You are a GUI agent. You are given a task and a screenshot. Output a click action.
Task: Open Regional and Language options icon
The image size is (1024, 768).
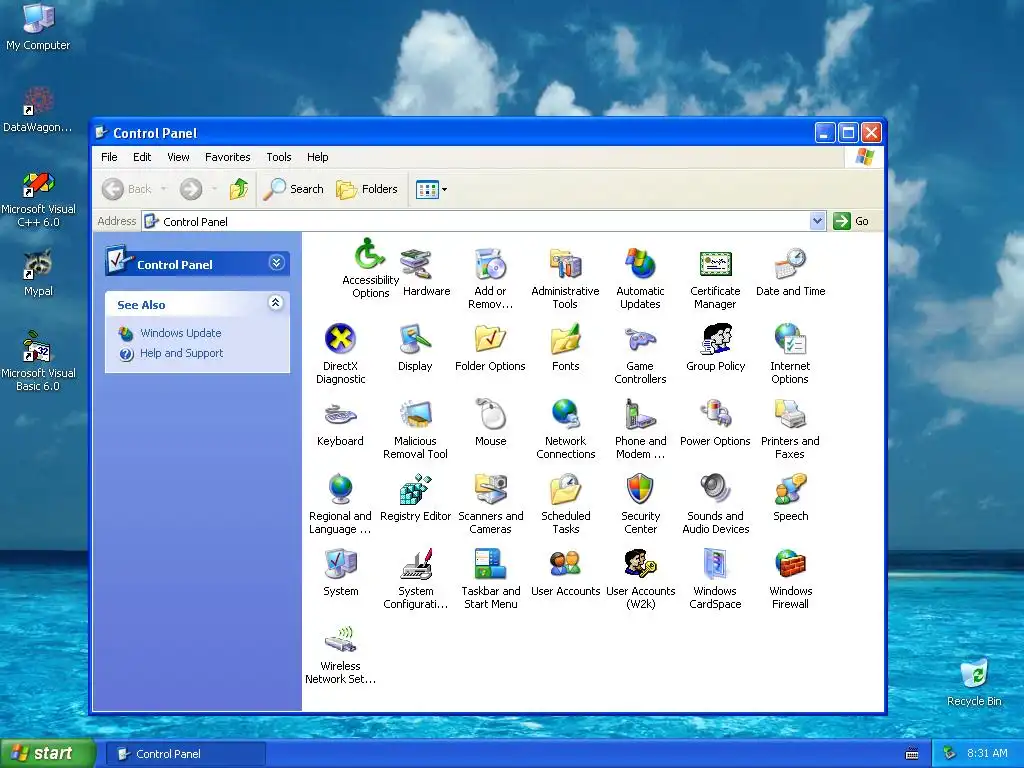(340, 504)
